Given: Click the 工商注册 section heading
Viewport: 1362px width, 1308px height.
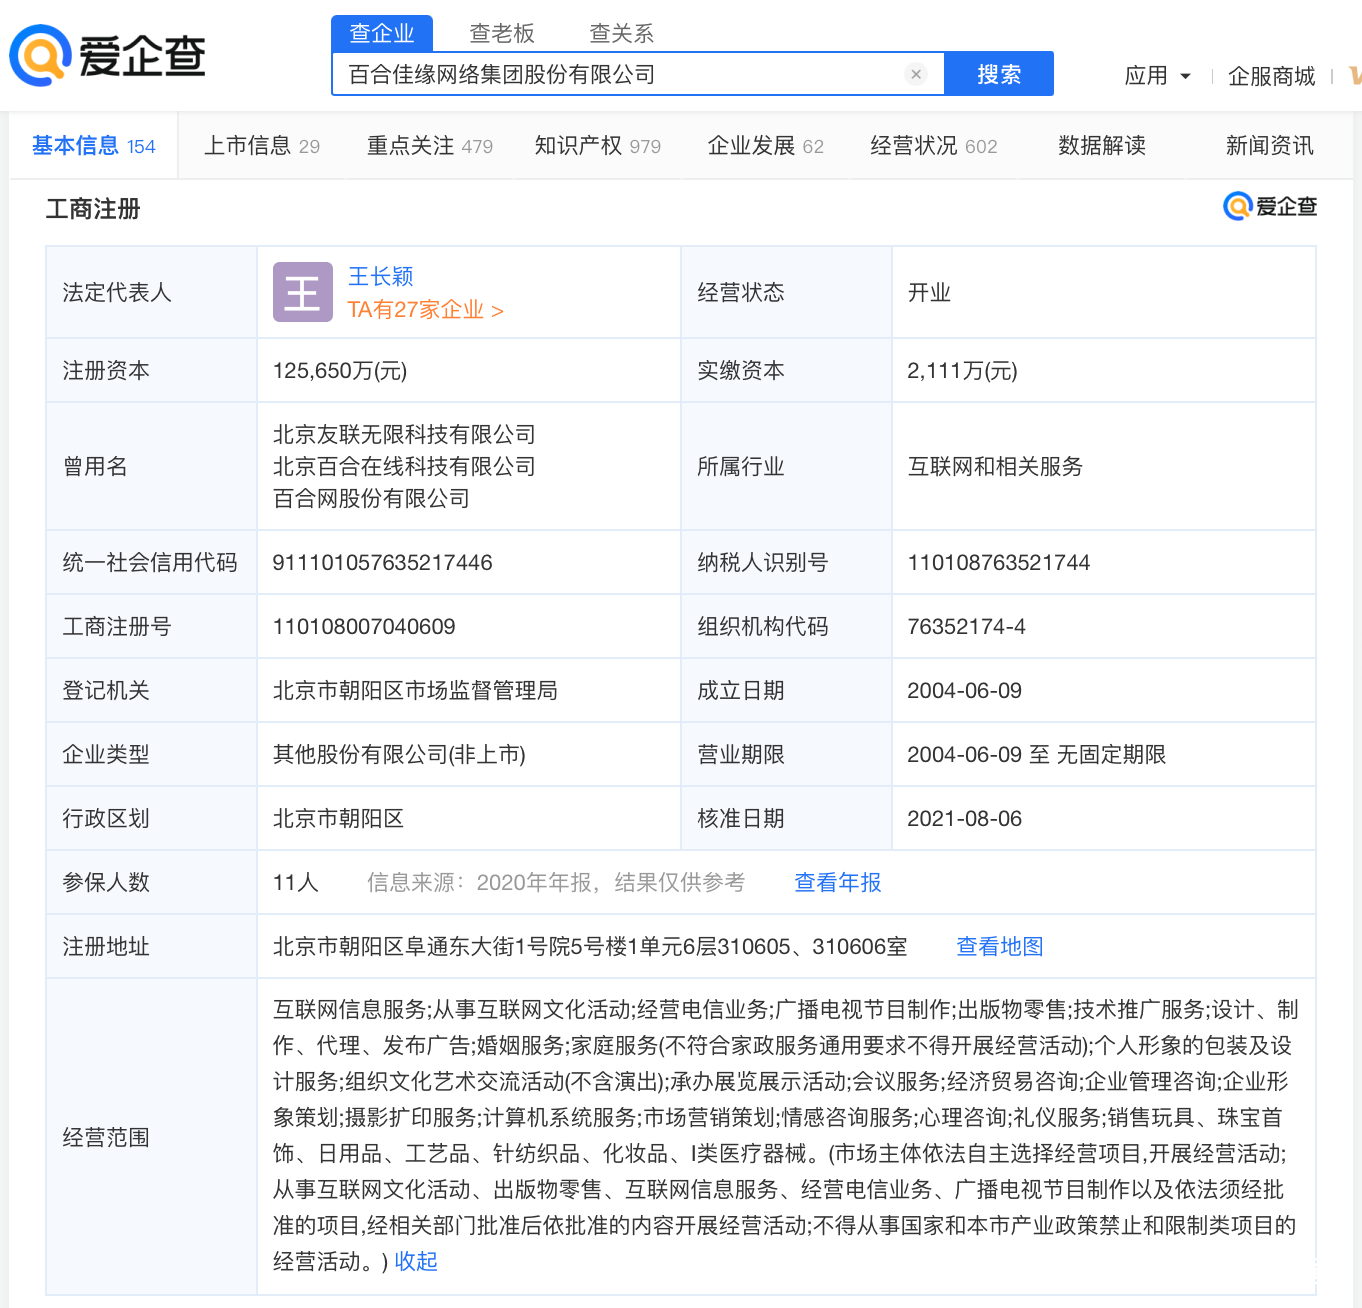Looking at the screenshot, I should (93, 209).
